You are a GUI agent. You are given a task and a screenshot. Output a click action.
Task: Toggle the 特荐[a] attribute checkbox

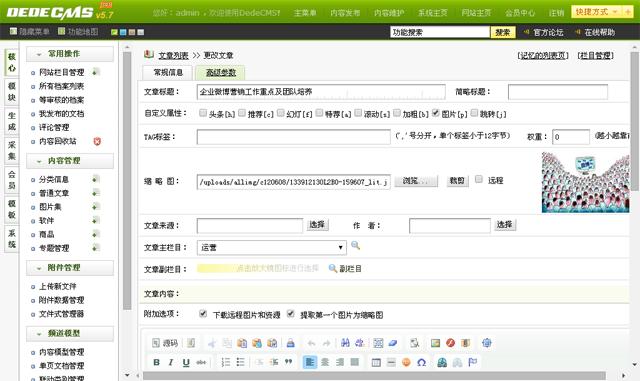(319, 113)
